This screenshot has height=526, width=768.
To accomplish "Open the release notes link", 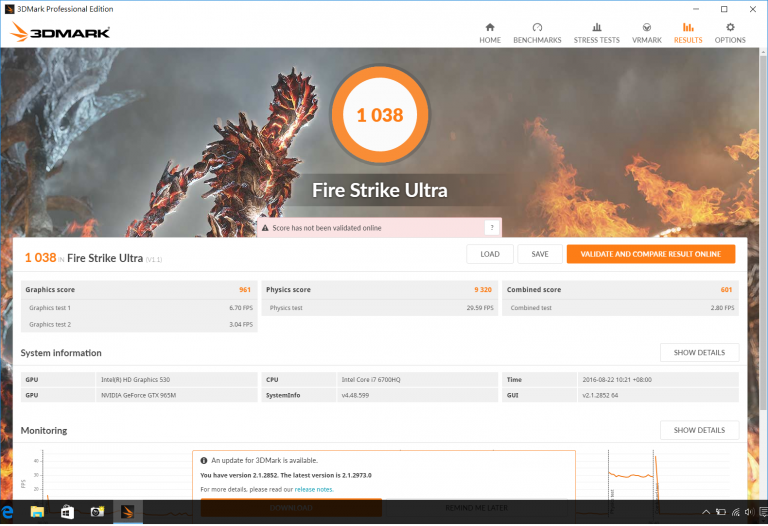I will pos(313,489).
